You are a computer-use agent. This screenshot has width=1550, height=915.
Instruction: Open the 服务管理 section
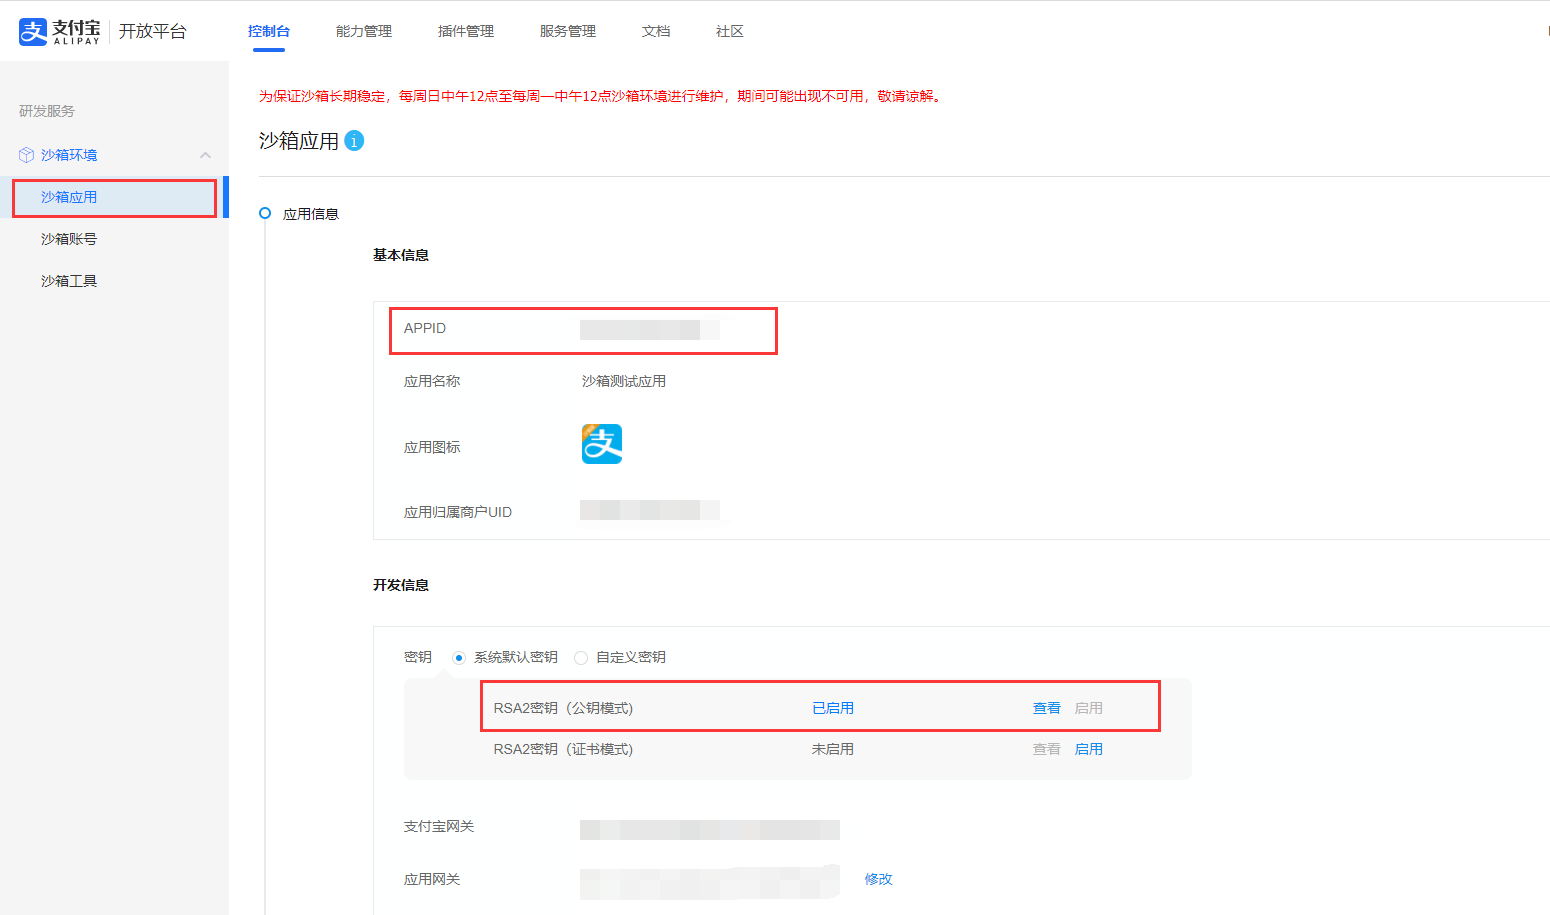(567, 31)
